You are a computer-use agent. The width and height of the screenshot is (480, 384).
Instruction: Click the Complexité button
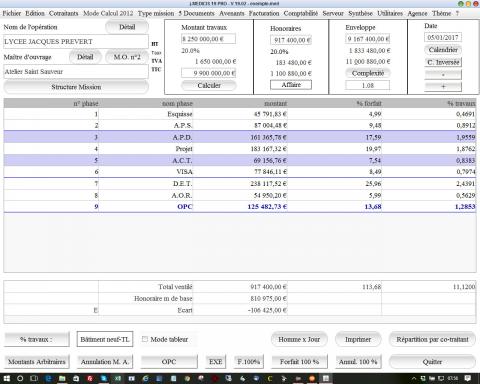point(368,73)
